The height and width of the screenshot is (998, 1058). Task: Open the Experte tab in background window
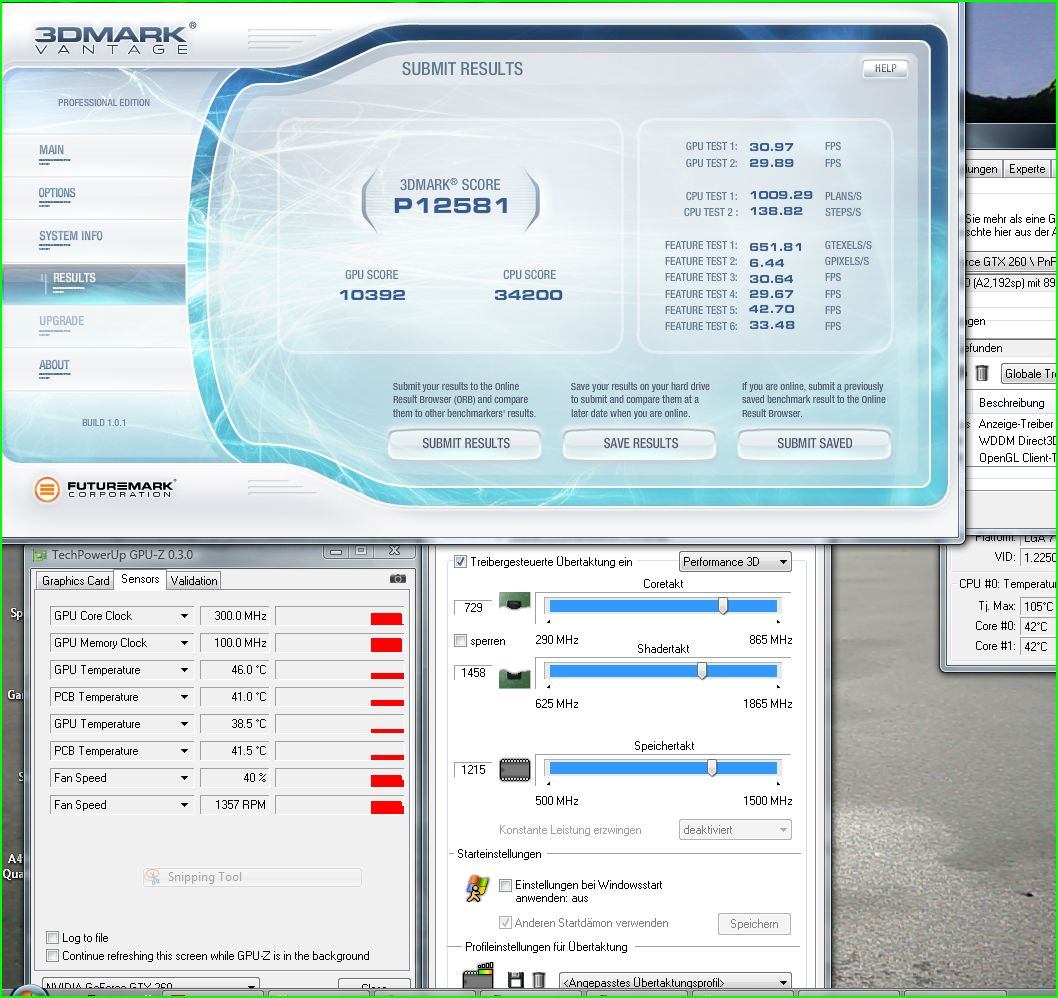point(1027,169)
